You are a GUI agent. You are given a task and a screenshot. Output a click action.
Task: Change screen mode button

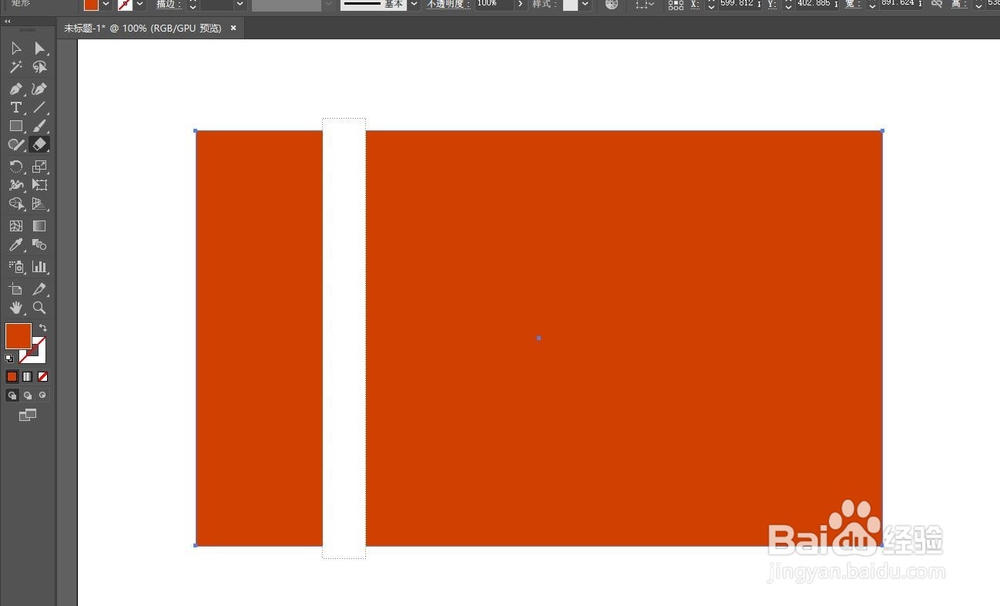point(27,415)
